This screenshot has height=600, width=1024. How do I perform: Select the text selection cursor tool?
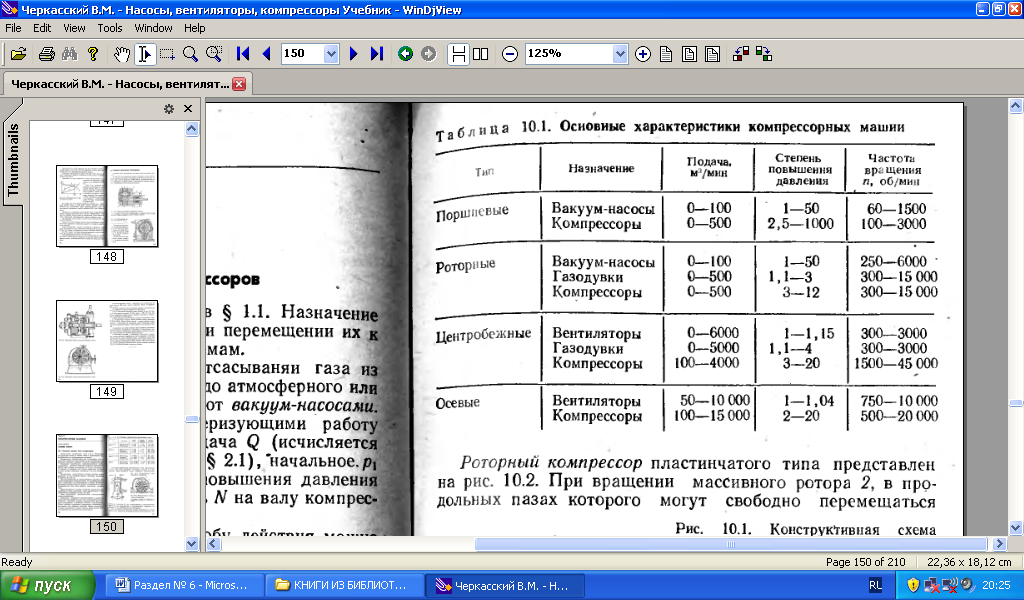pos(144,54)
